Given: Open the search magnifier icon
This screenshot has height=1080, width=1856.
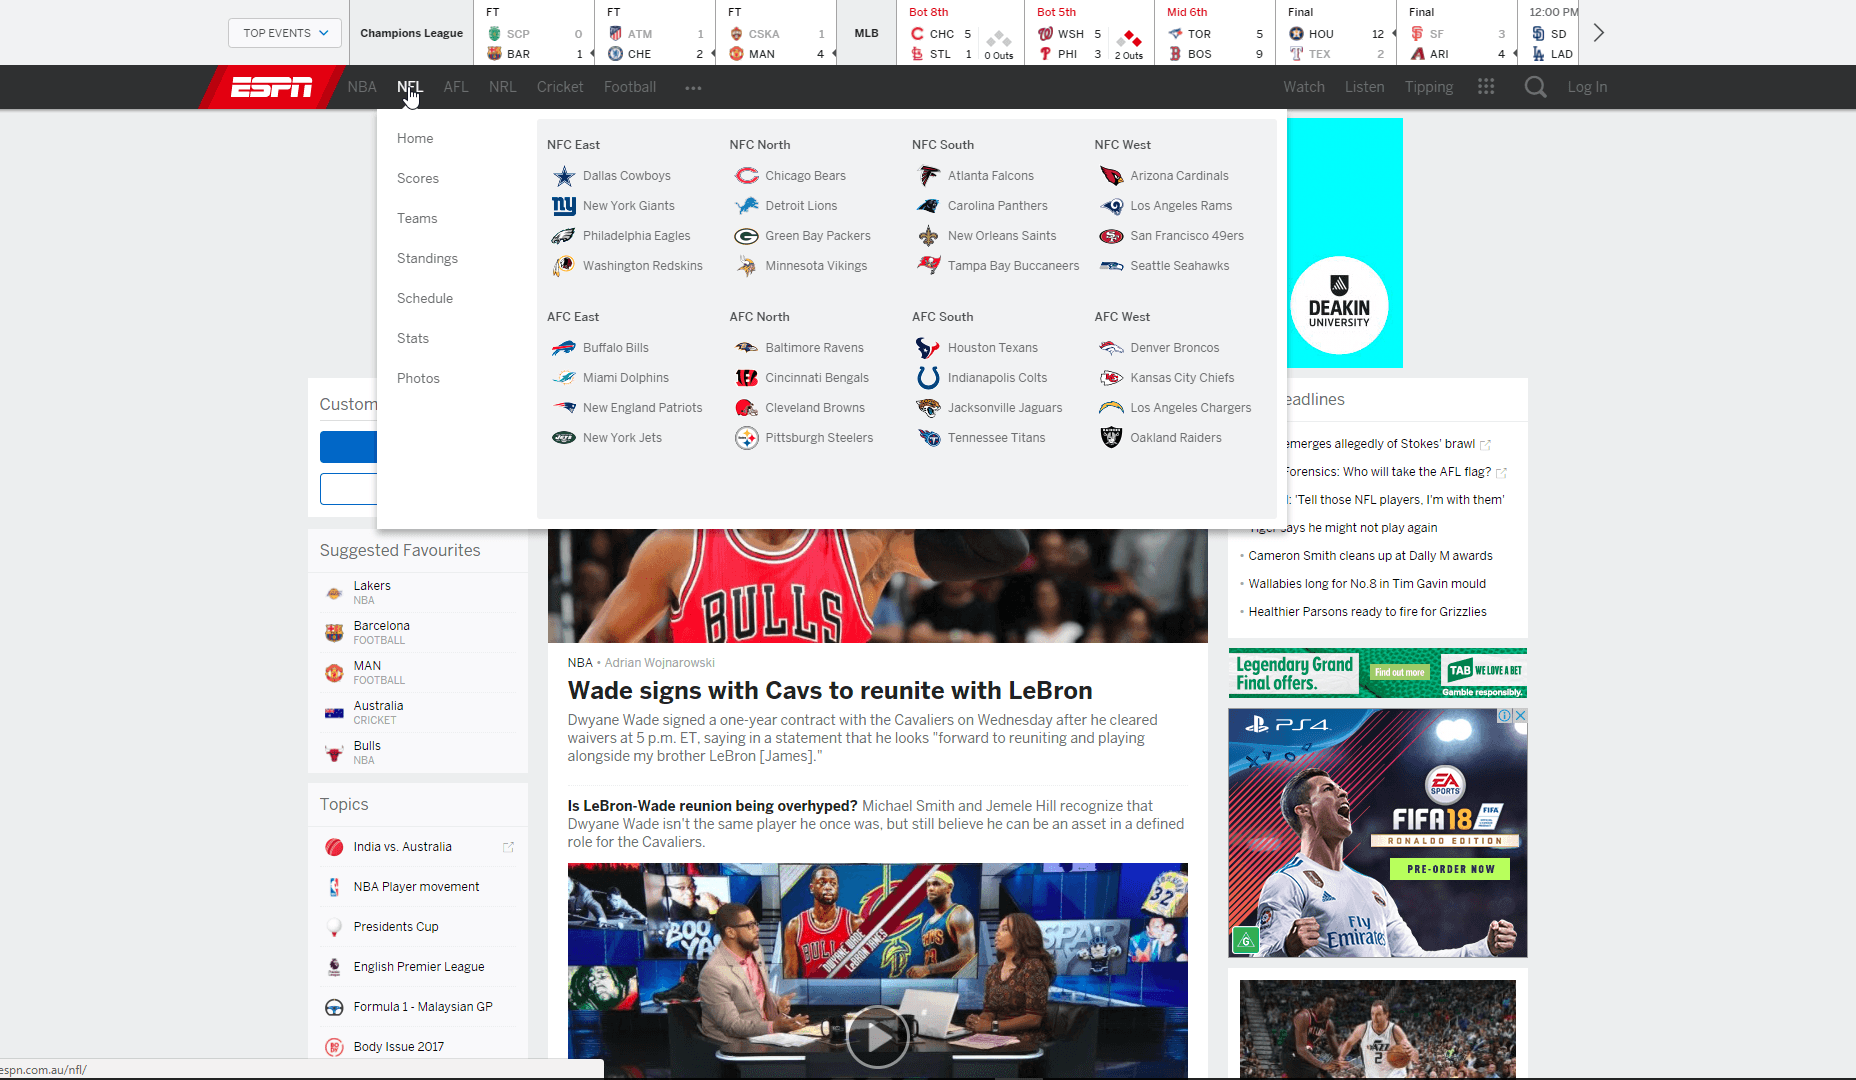Looking at the screenshot, I should (1535, 87).
